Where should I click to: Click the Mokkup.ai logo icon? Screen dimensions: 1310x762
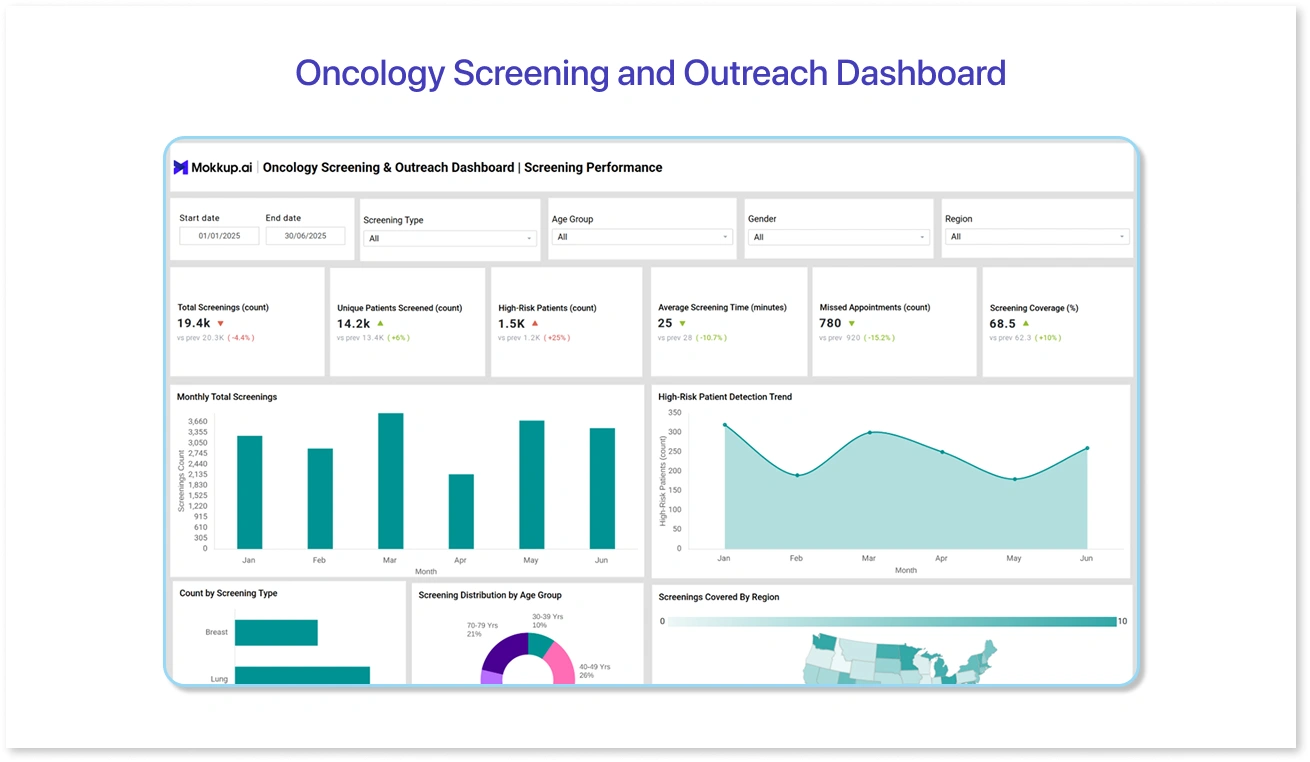pos(181,168)
